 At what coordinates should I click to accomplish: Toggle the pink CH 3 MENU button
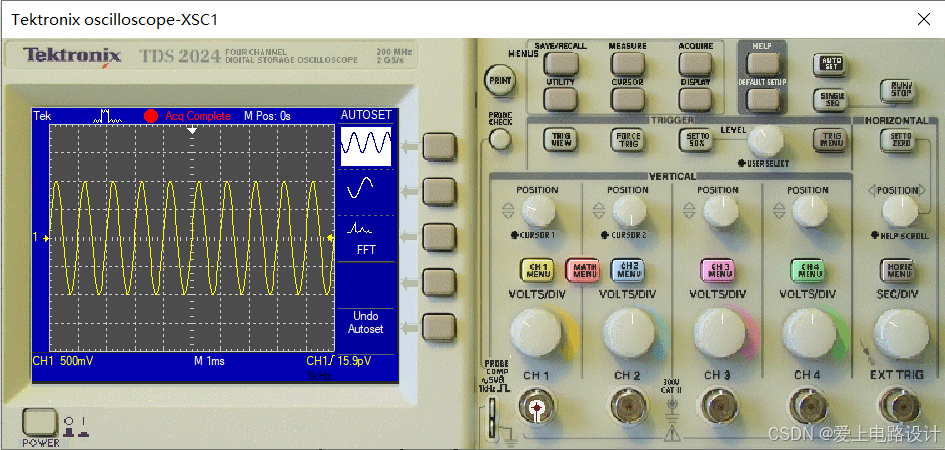pyautogui.click(x=718, y=270)
